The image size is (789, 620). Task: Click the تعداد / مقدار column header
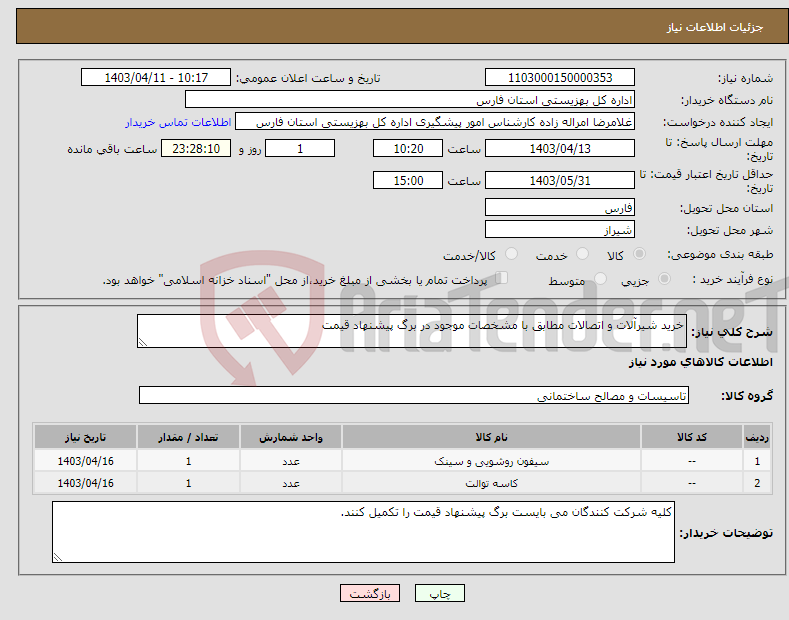pyautogui.click(x=188, y=437)
